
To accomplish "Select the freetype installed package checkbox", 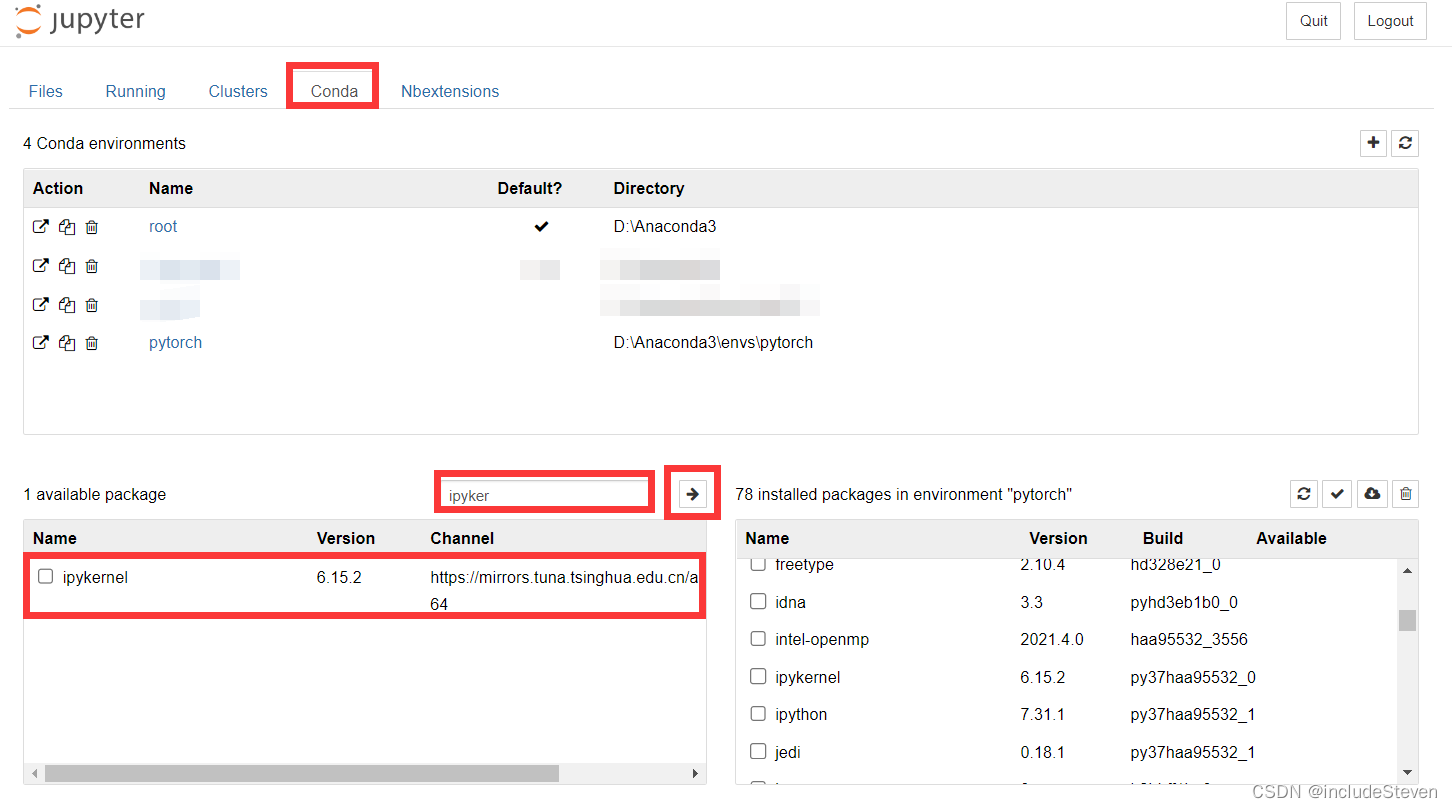I will pos(758,564).
